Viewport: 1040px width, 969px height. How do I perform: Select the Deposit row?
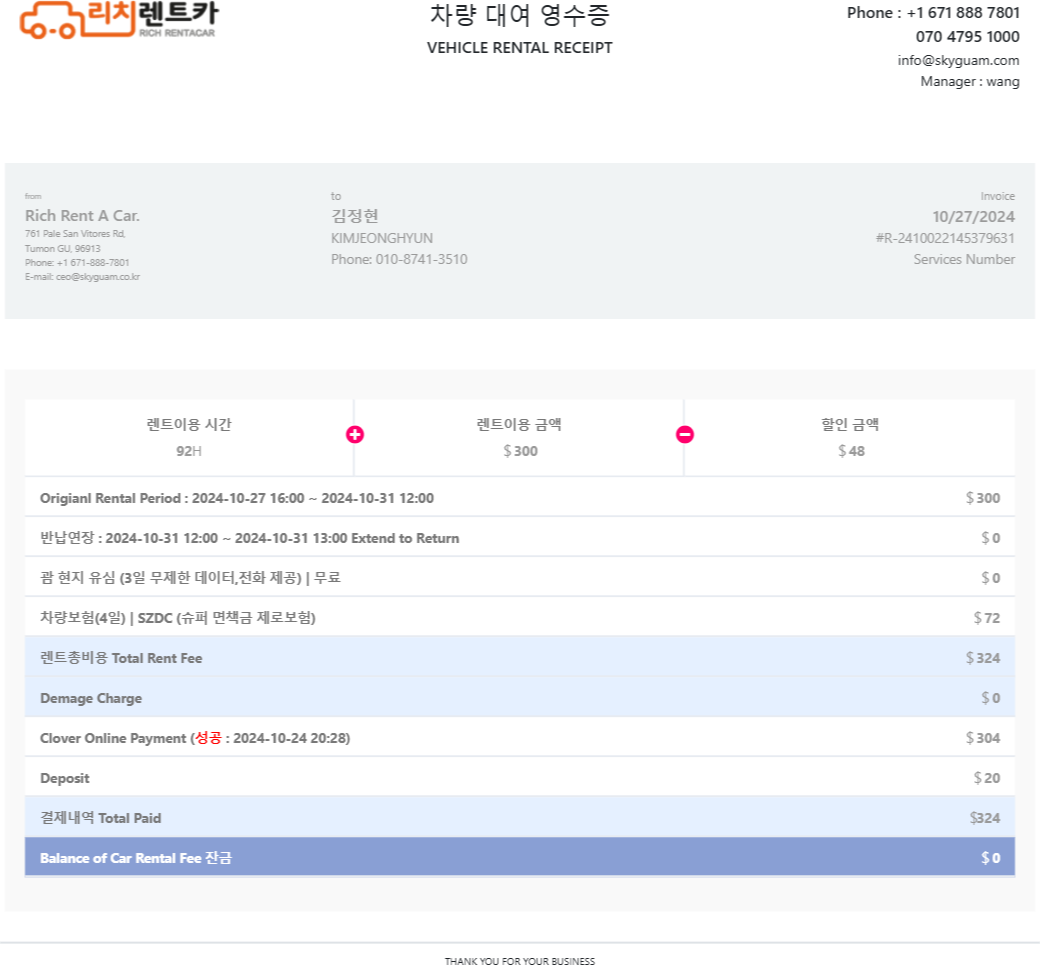pyautogui.click(x=520, y=777)
